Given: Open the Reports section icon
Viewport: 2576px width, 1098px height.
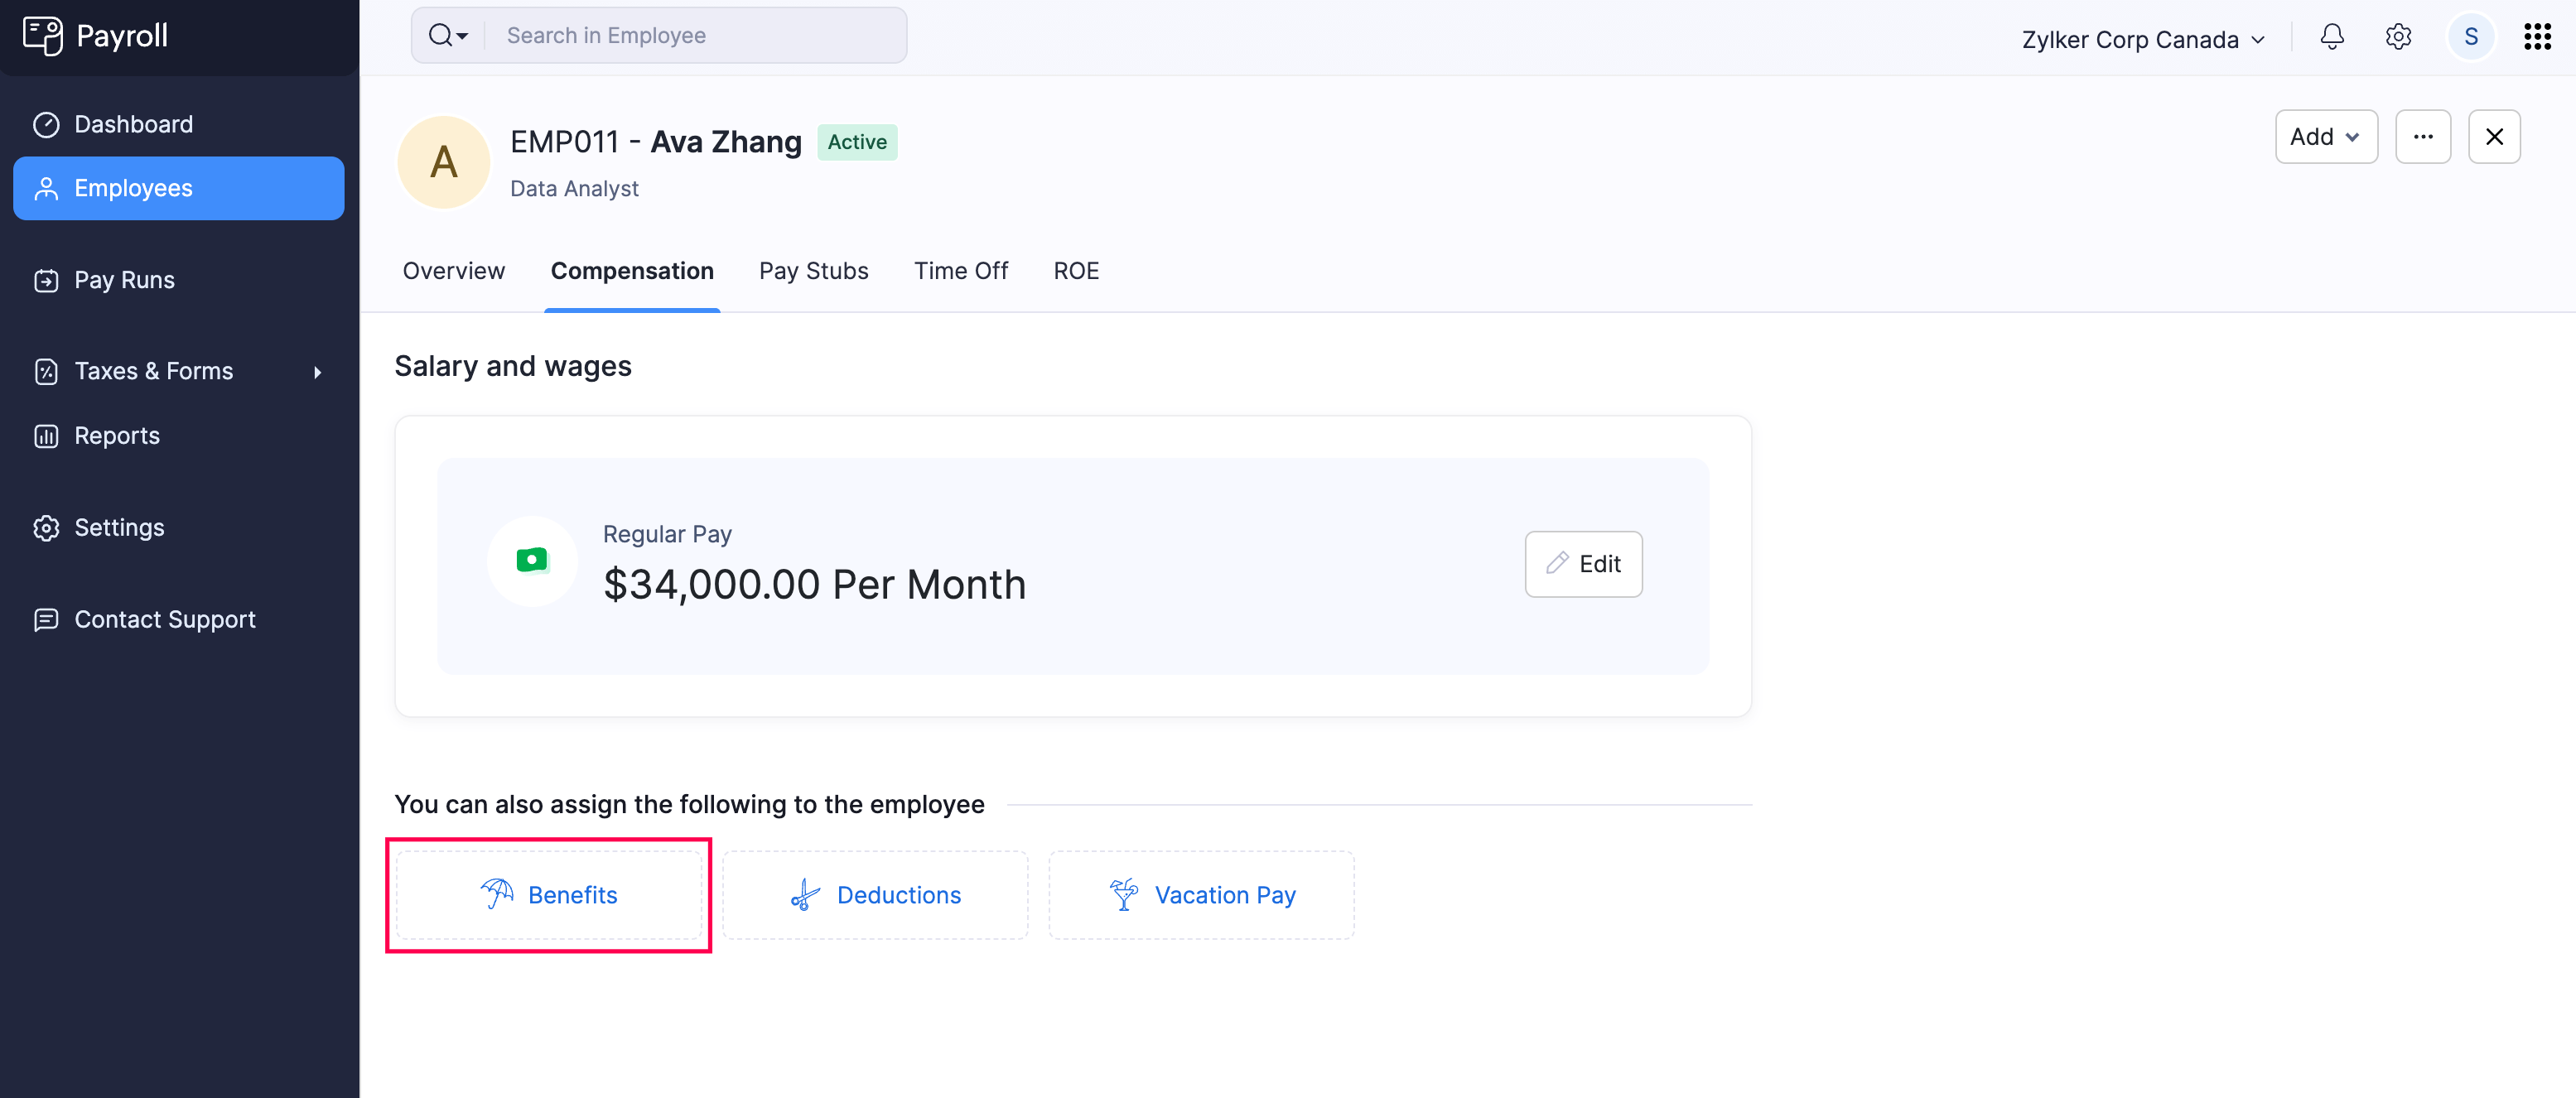Looking at the screenshot, I should [x=46, y=435].
